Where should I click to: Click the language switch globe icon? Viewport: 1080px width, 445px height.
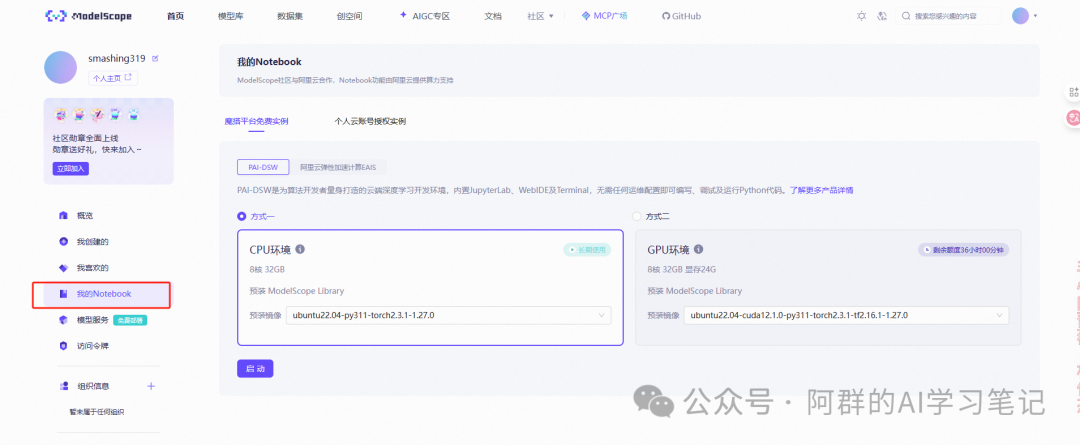point(882,16)
